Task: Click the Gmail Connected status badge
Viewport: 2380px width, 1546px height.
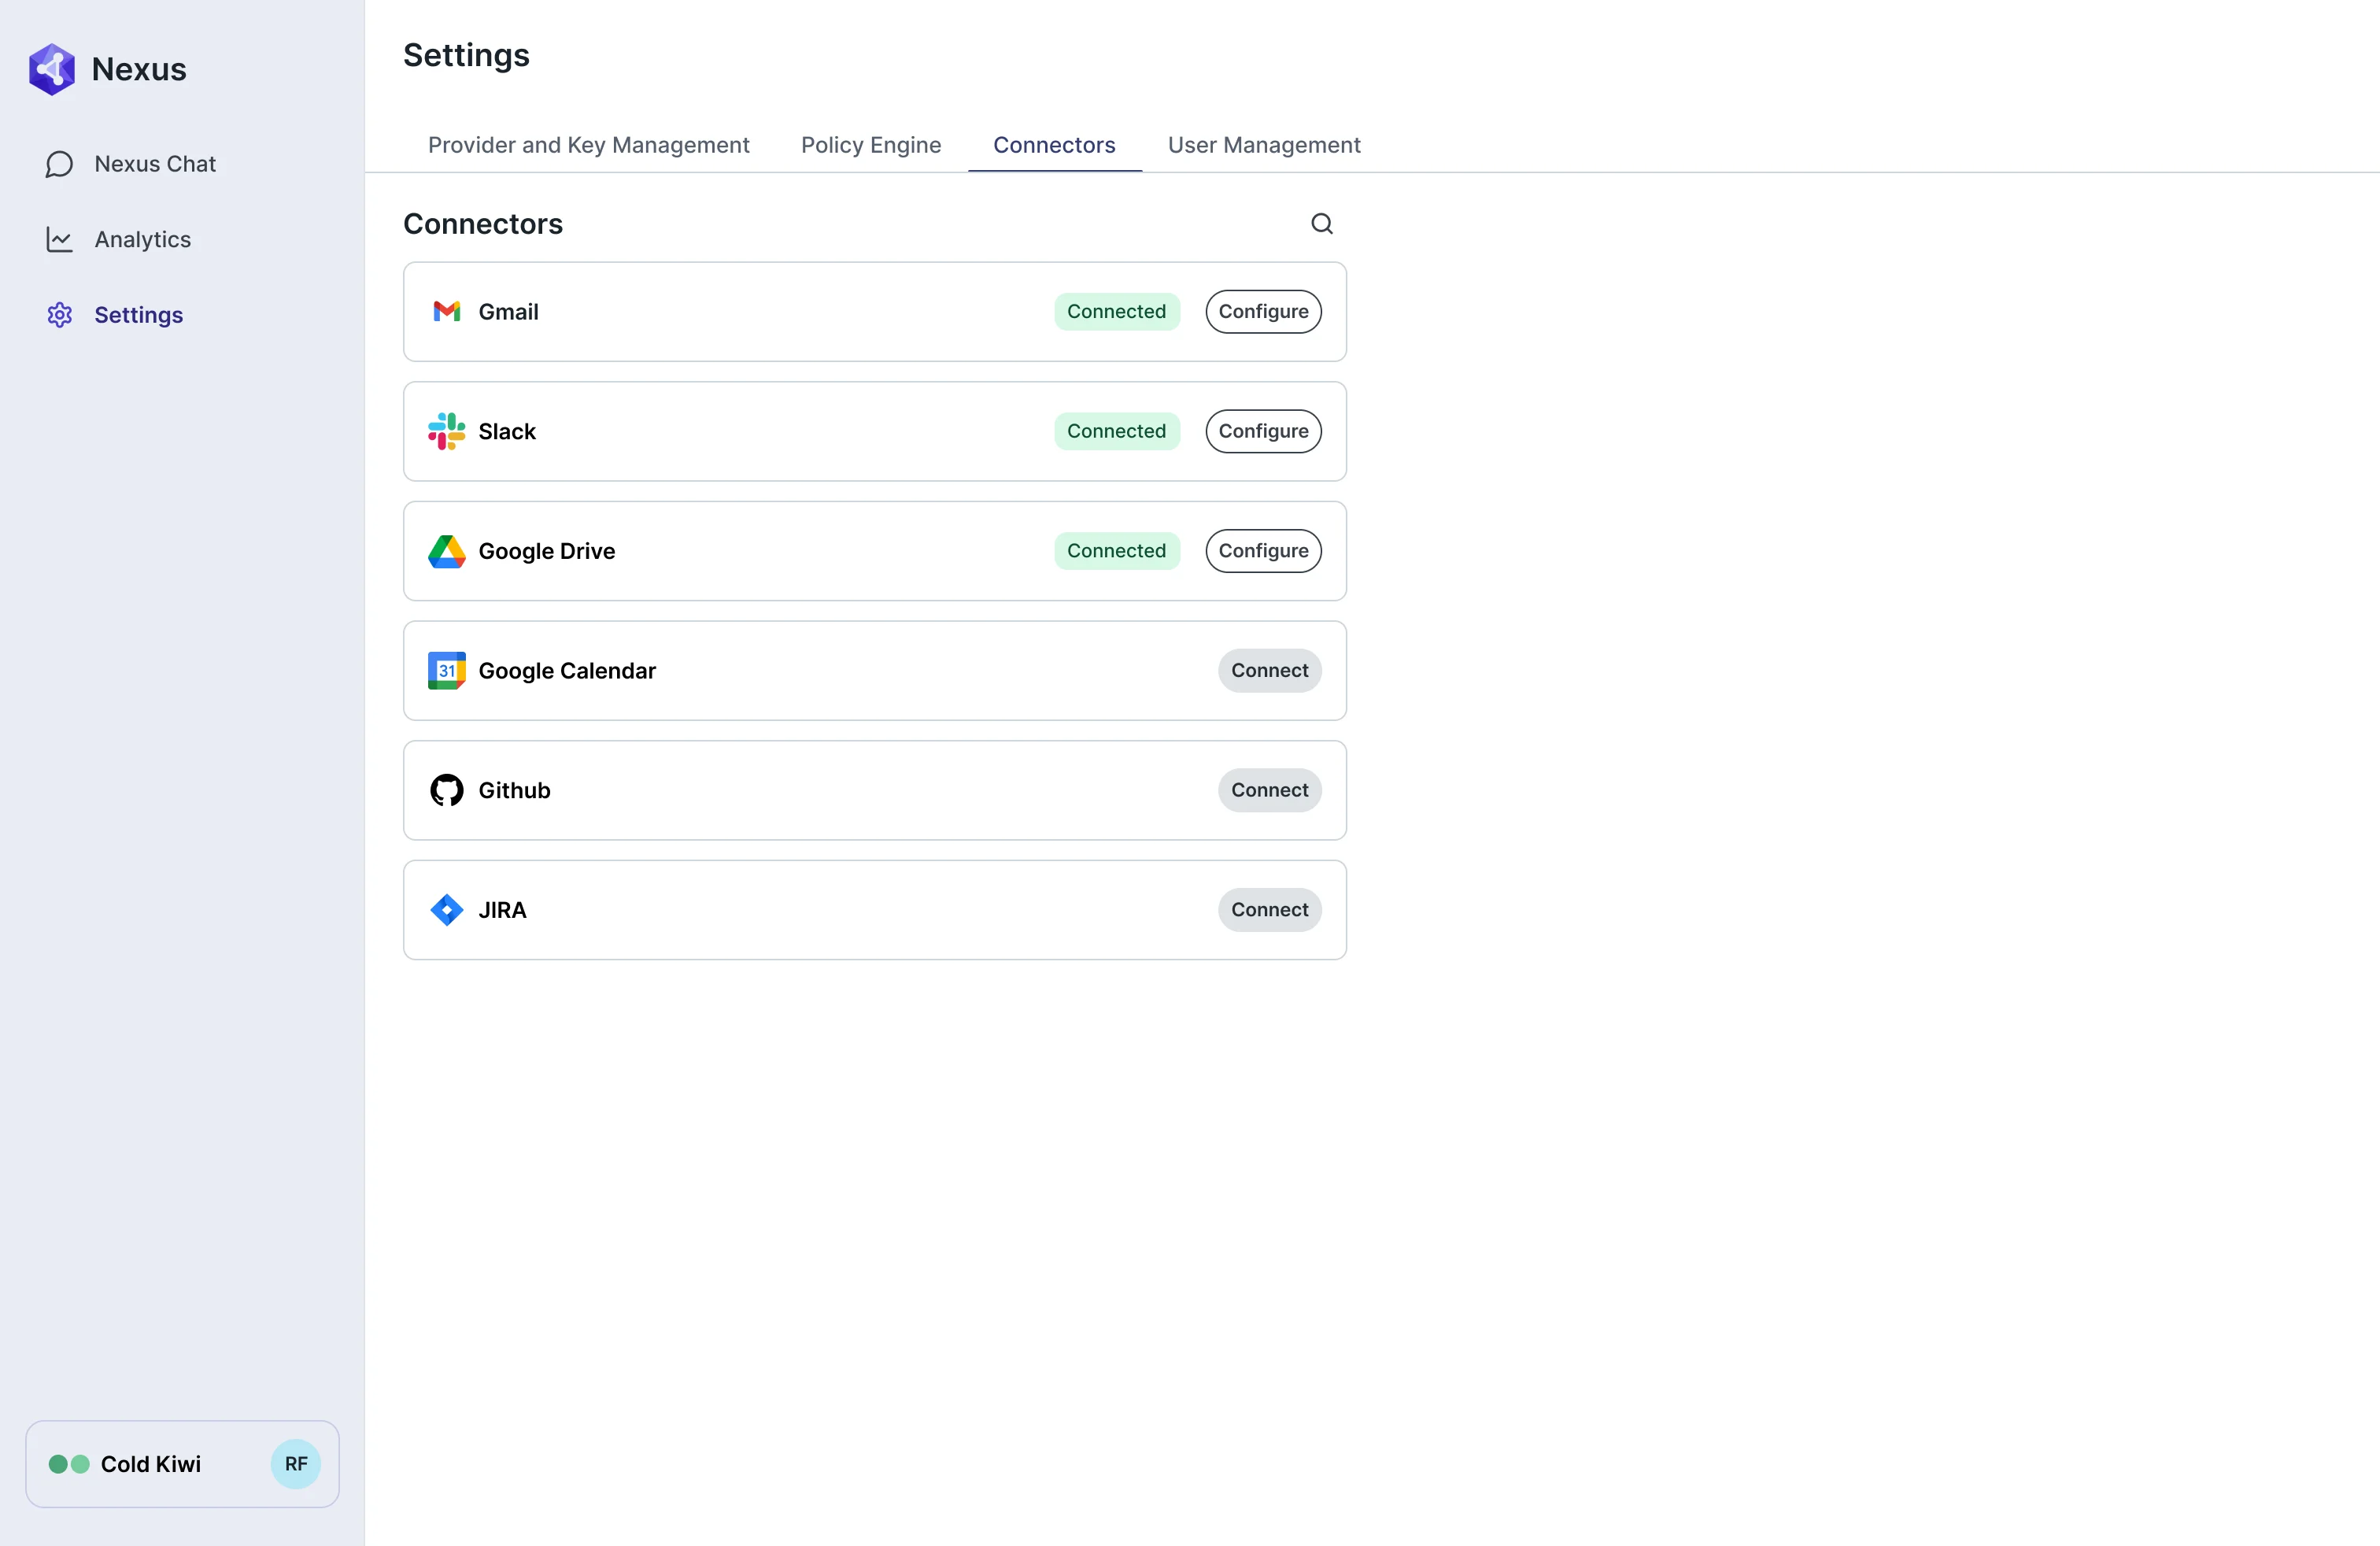Action: [1116, 312]
